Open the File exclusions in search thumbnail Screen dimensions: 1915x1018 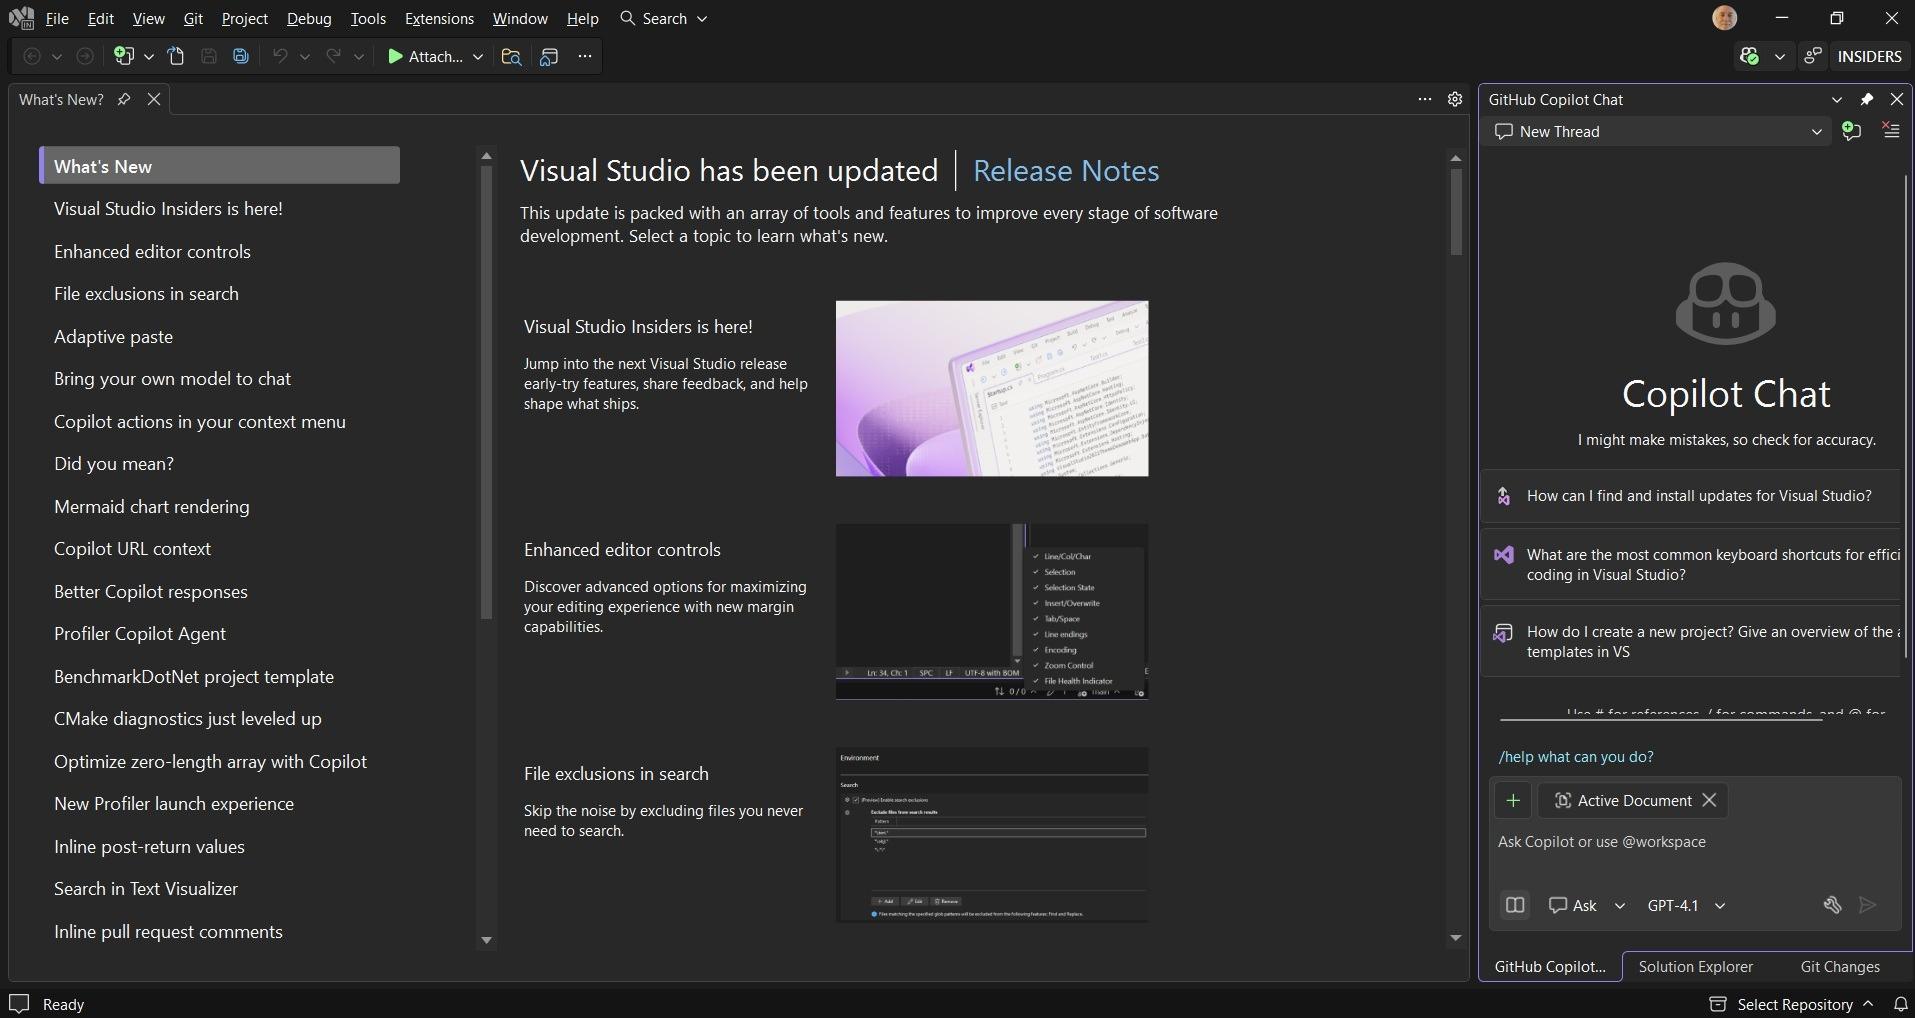[992, 835]
